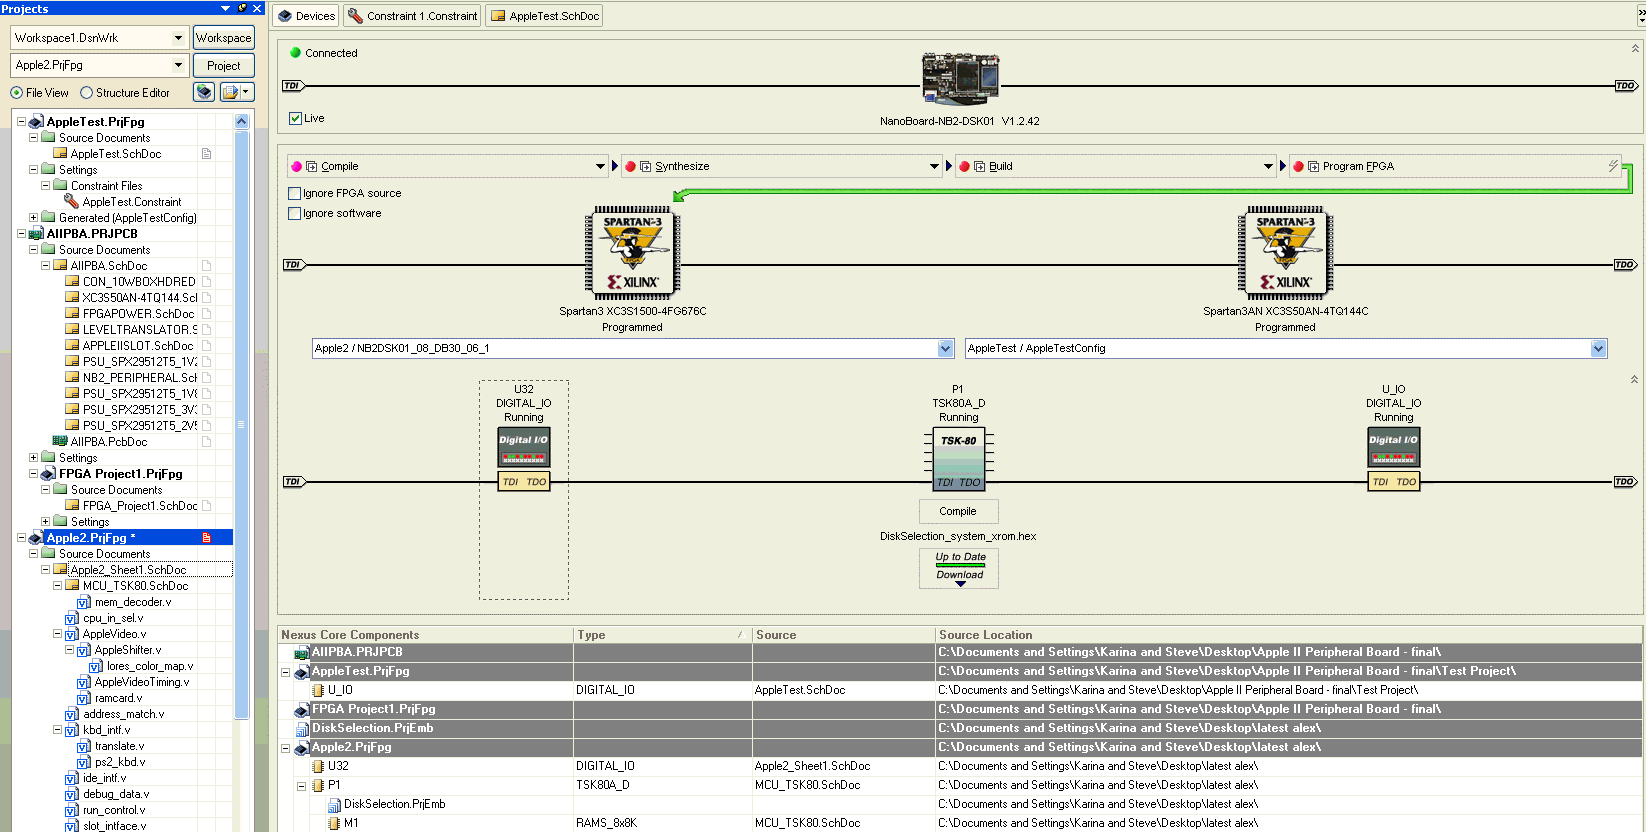Click the Spartan3 XC3S1500-4FG676C chip icon
The height and width of the screenshot is (832, 1646).
(x=632, y=253)
